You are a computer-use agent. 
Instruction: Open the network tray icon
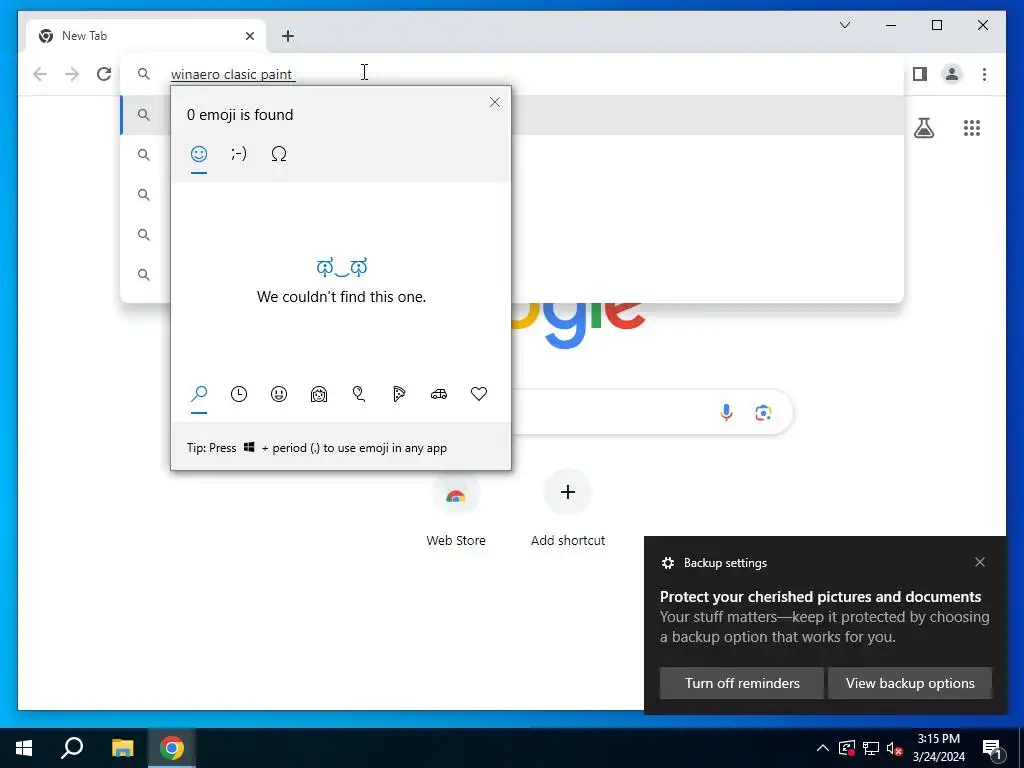[871, 748]
